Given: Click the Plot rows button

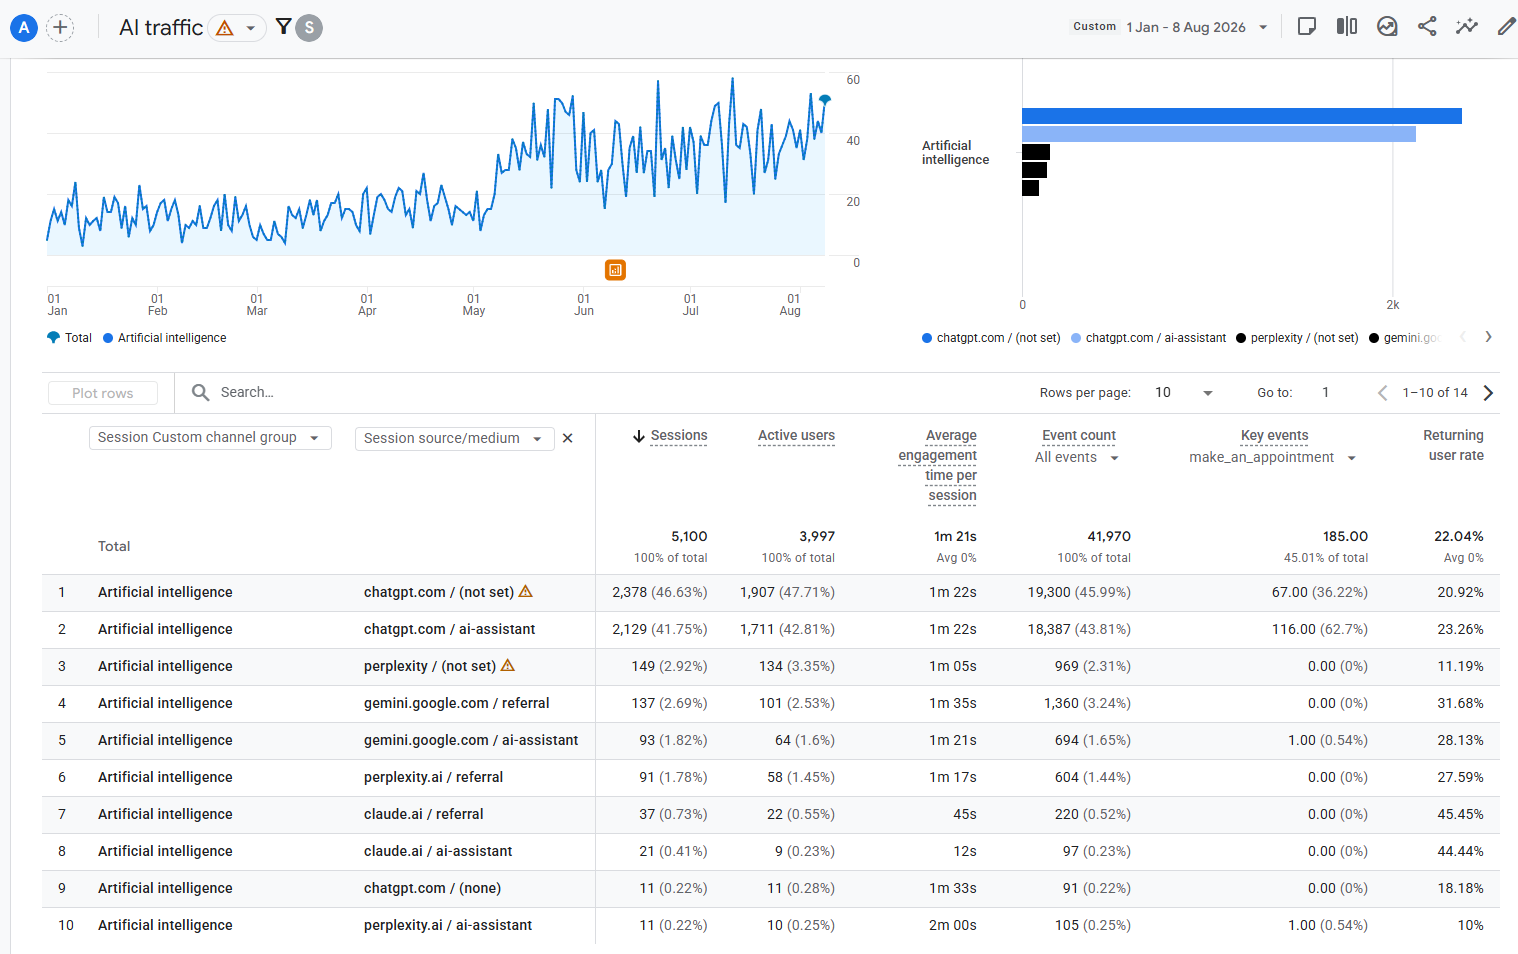Looking at the screenshot, I should tap(103, 393).
